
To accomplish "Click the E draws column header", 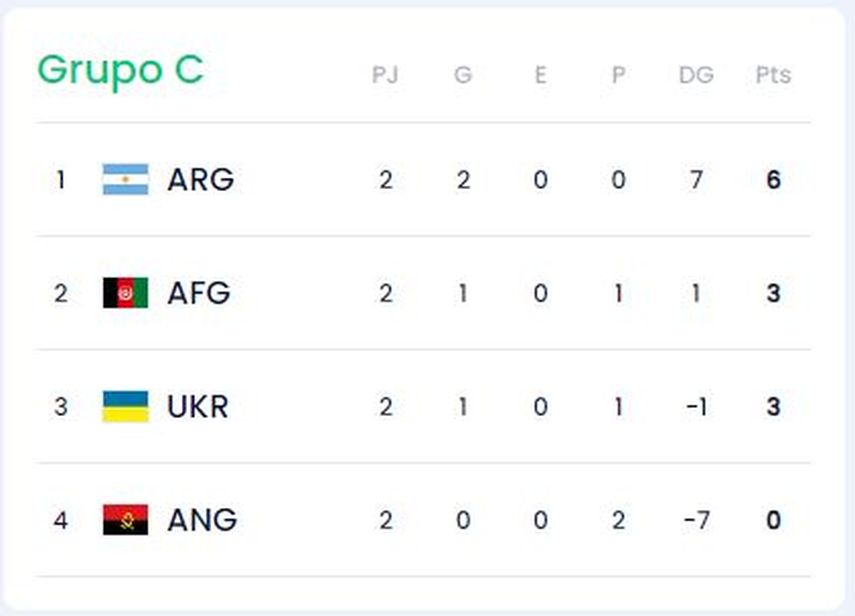I will 540,75.
